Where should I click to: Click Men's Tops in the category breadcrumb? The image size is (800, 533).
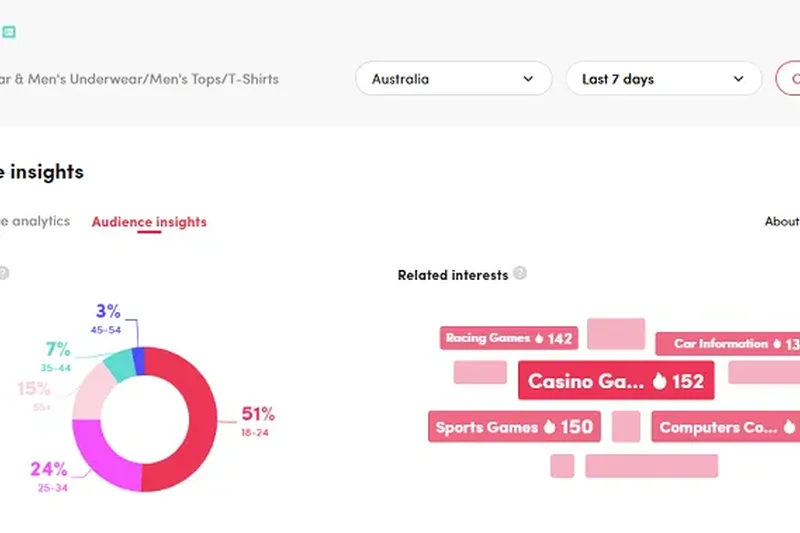[x=183, y=79]
